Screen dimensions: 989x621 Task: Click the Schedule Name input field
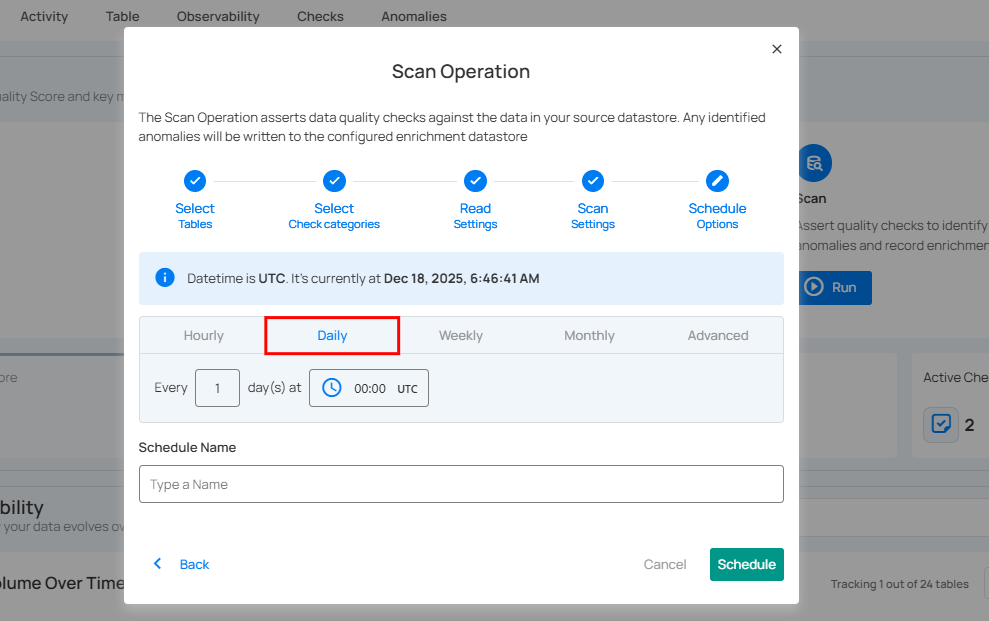pos(461,484)
